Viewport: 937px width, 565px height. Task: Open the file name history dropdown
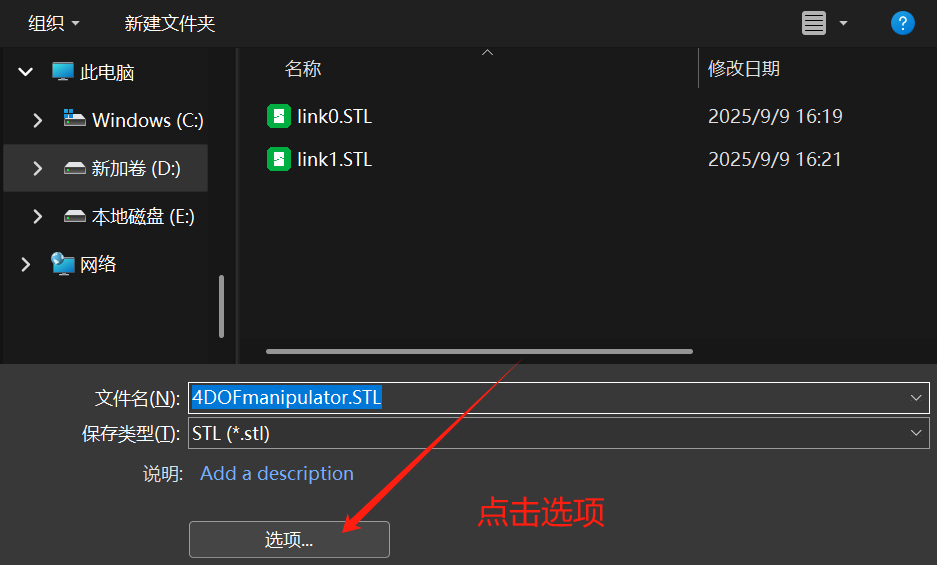click(x=915, y=398)
